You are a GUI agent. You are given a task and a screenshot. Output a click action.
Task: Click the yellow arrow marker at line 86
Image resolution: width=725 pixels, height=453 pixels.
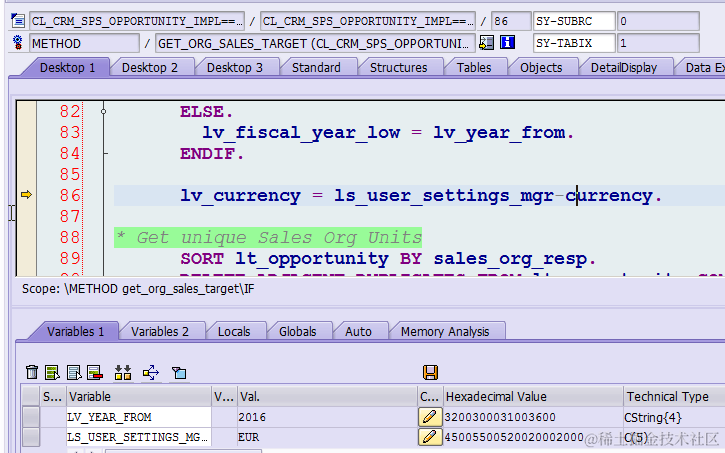[x=26, y=195]
